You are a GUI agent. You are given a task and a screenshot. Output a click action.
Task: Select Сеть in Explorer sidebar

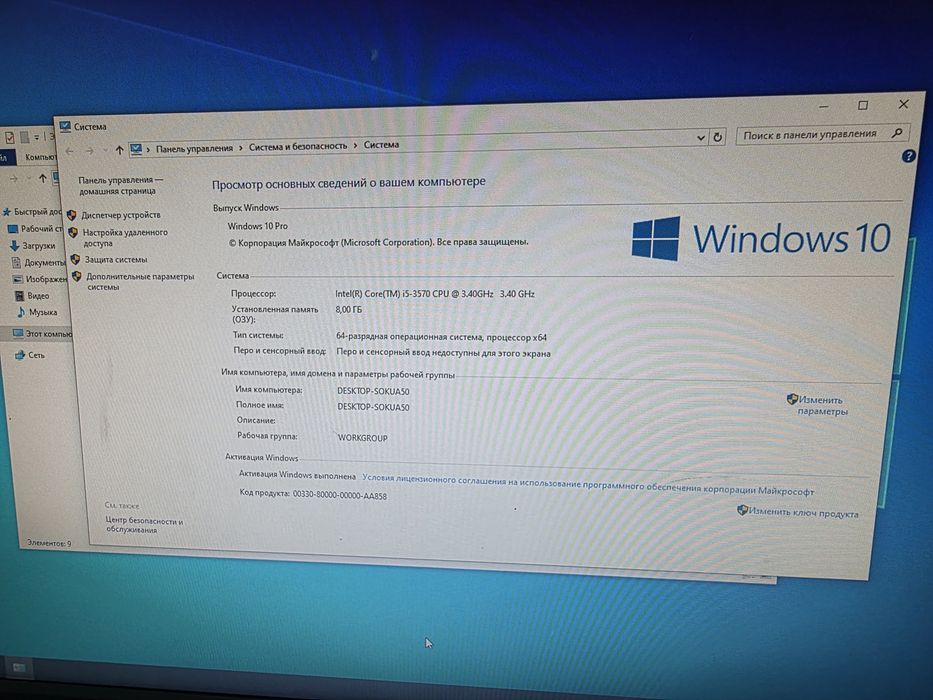point(30,355)
